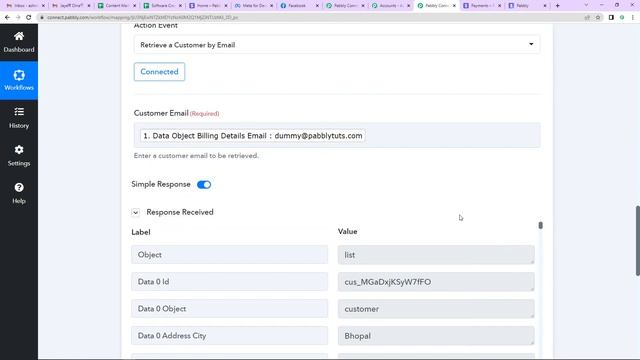Click the browser forward arrow
Screen dimensions: 640x360
point(18,18)
